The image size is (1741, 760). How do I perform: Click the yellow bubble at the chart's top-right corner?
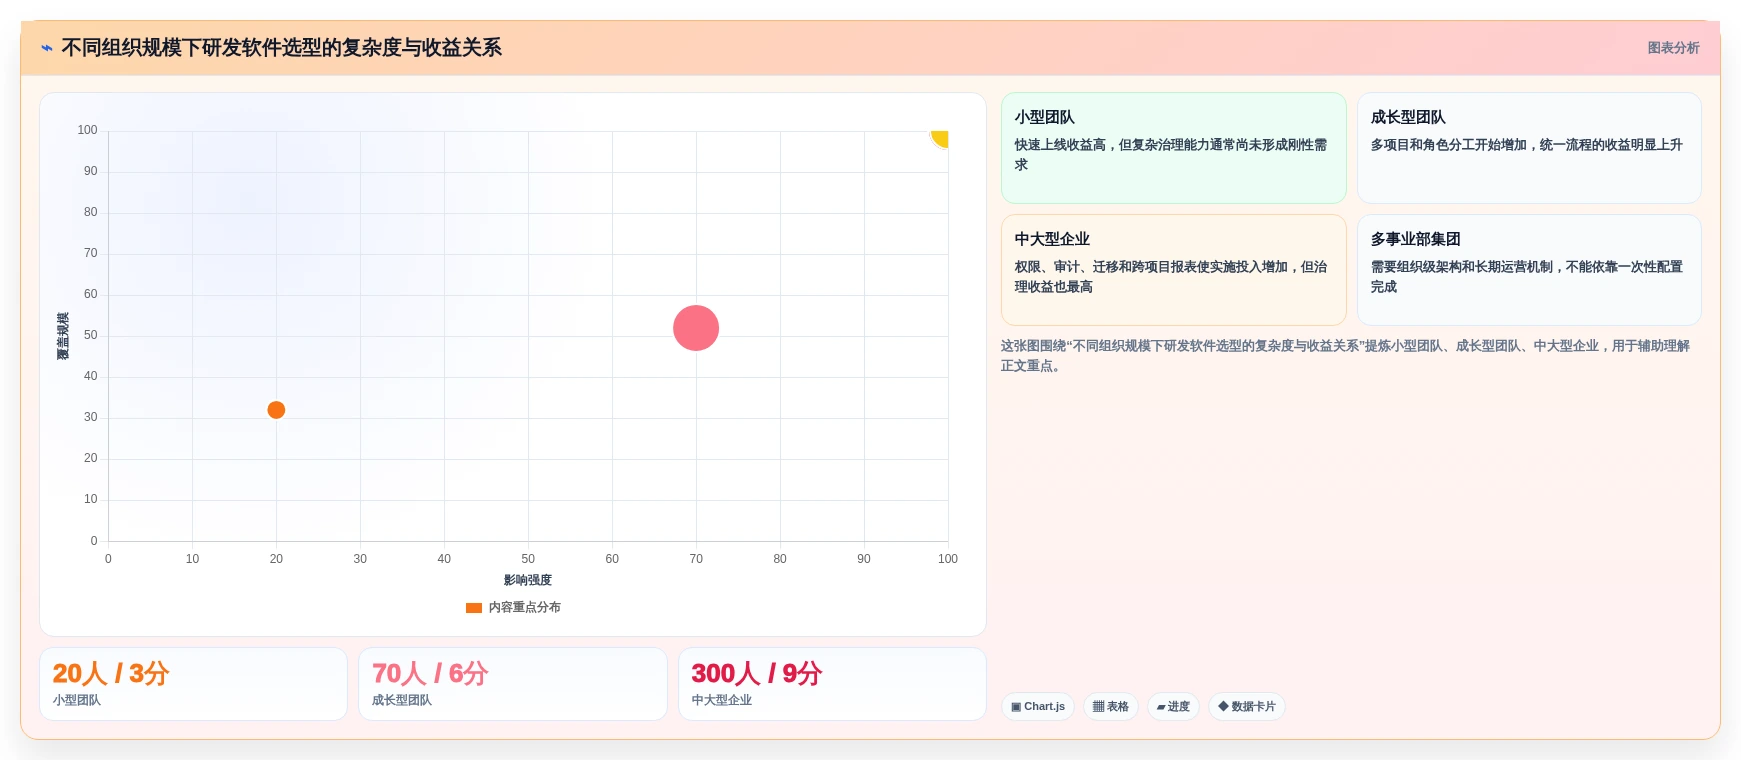(x=940, y=138)
